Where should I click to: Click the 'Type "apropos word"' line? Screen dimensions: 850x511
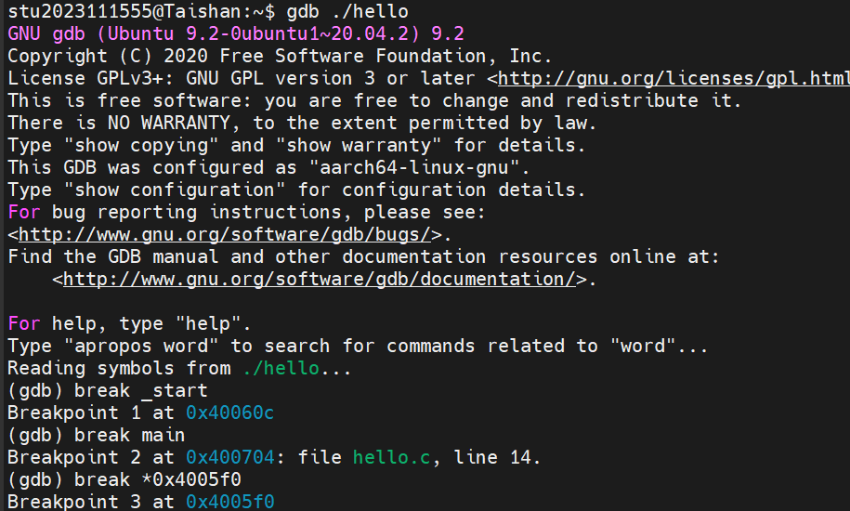(357, 346)
